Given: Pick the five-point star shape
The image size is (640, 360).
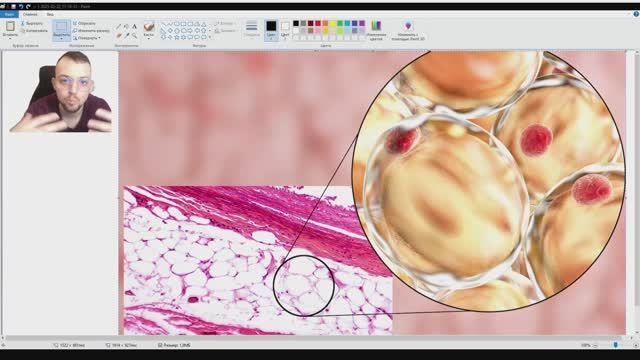Looking at the screenshot, I should click(x=177, y=37).
